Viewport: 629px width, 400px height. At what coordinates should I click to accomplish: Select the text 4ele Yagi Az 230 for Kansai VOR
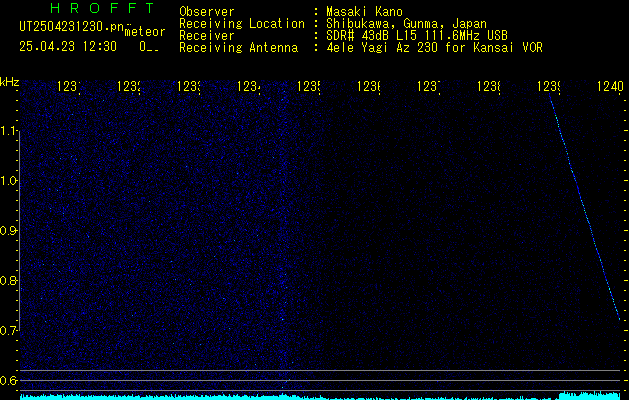pyautogui.click(x=434, y=48)
